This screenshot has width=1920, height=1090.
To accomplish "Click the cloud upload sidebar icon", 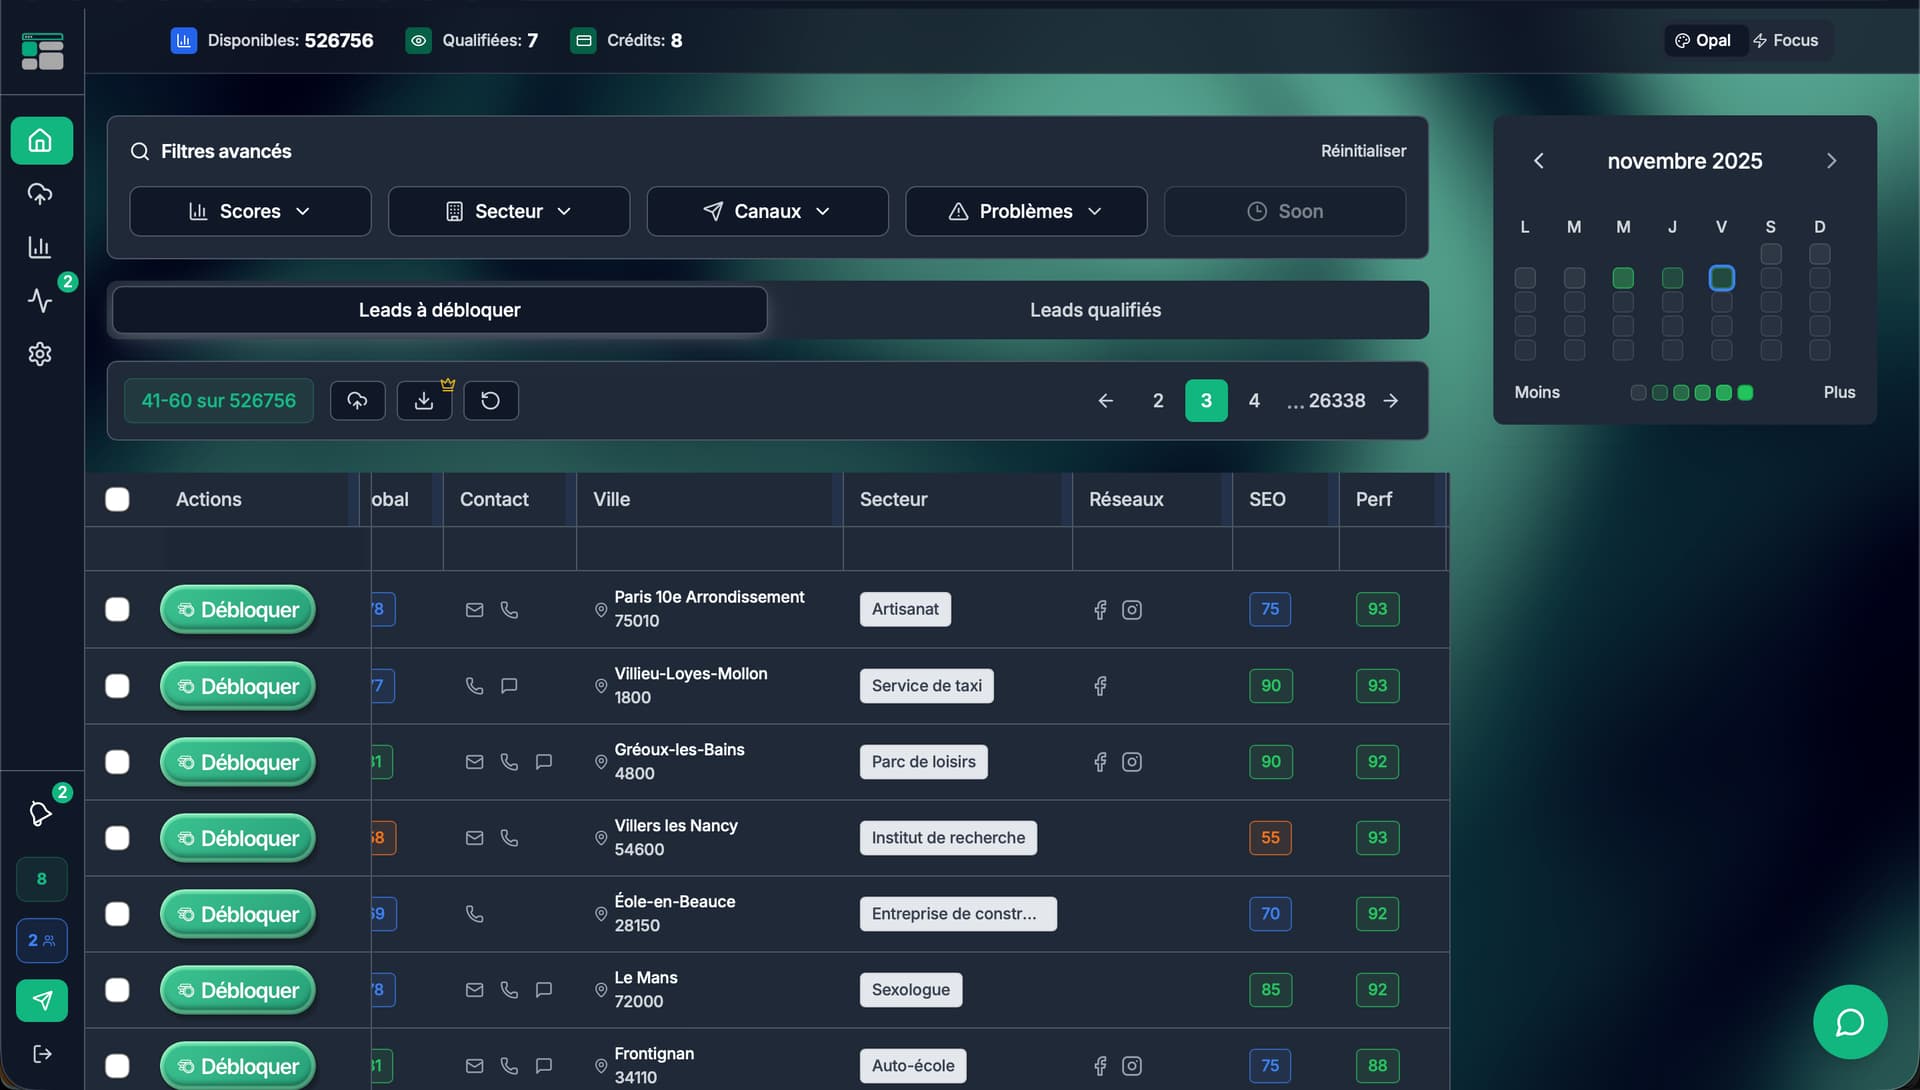I will click(x=40, y=194).
